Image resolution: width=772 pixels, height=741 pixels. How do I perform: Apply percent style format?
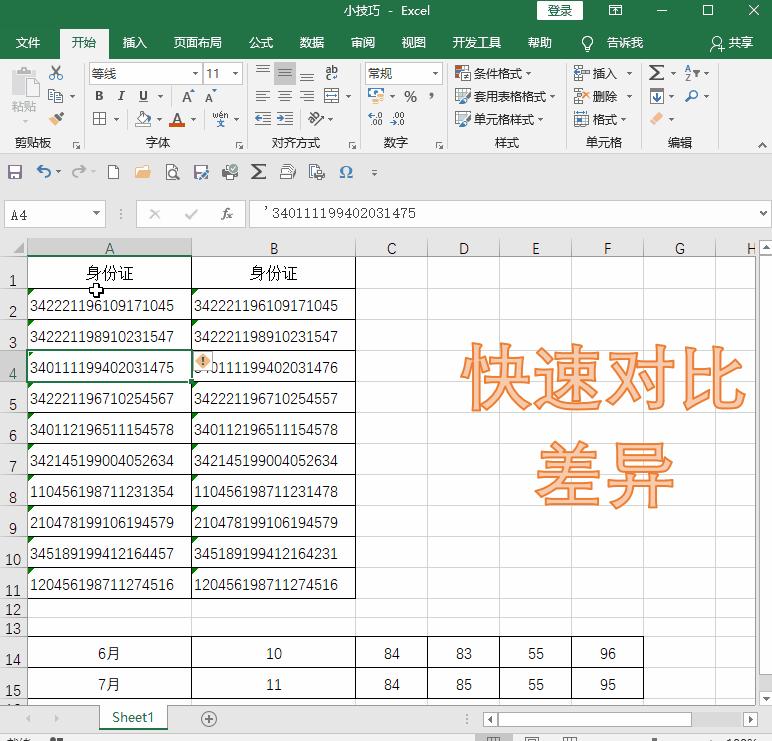pyautogui.click(x=410, y=97)
